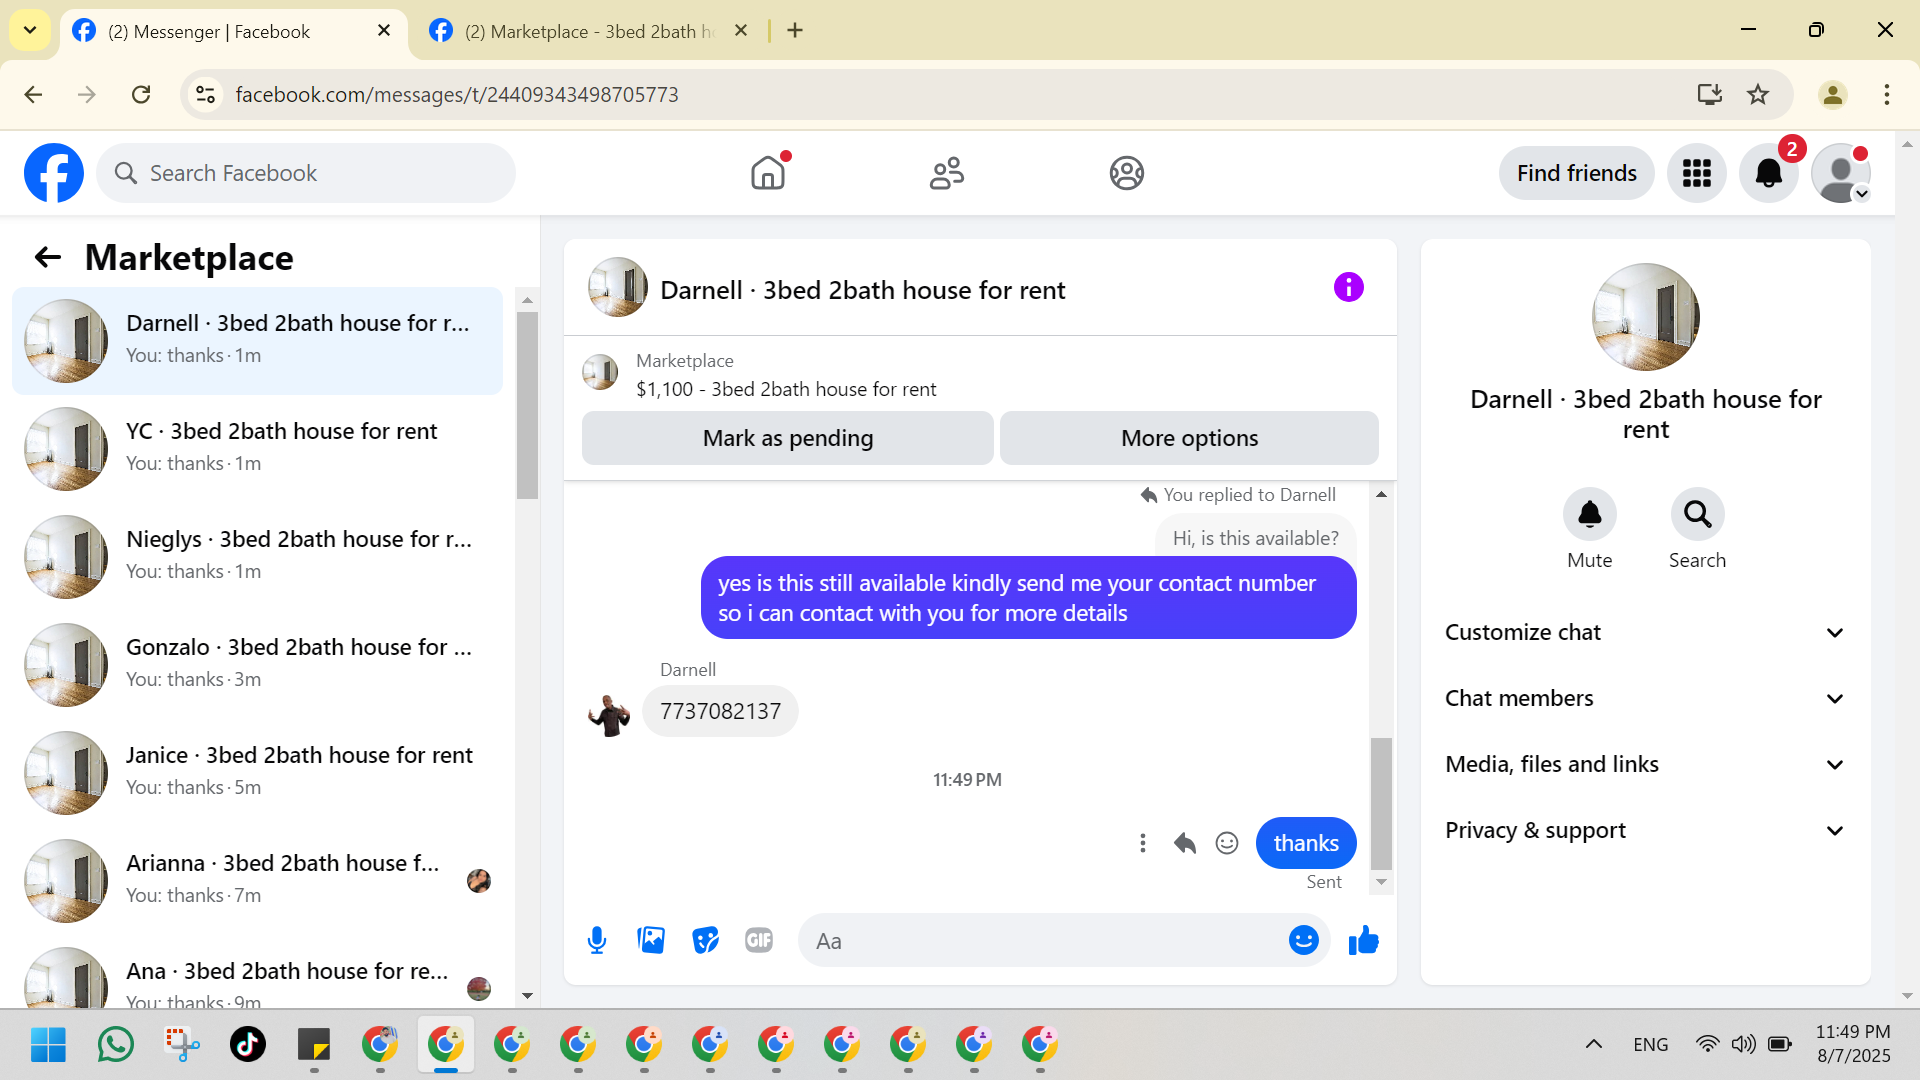Click Mark as pending button
The image size is (1920, 1080).
(x=787, y=438)
